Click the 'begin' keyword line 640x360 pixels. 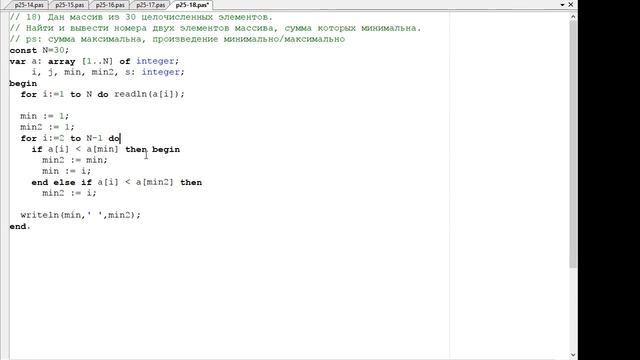click(23, 83)
